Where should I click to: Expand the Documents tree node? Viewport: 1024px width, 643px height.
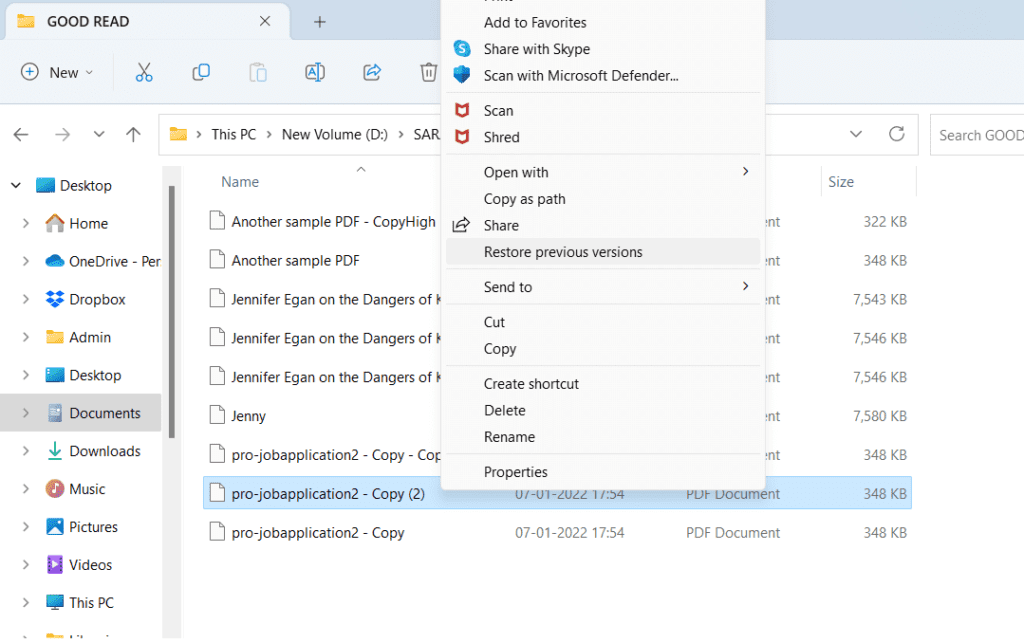click(x=25, y=413)
